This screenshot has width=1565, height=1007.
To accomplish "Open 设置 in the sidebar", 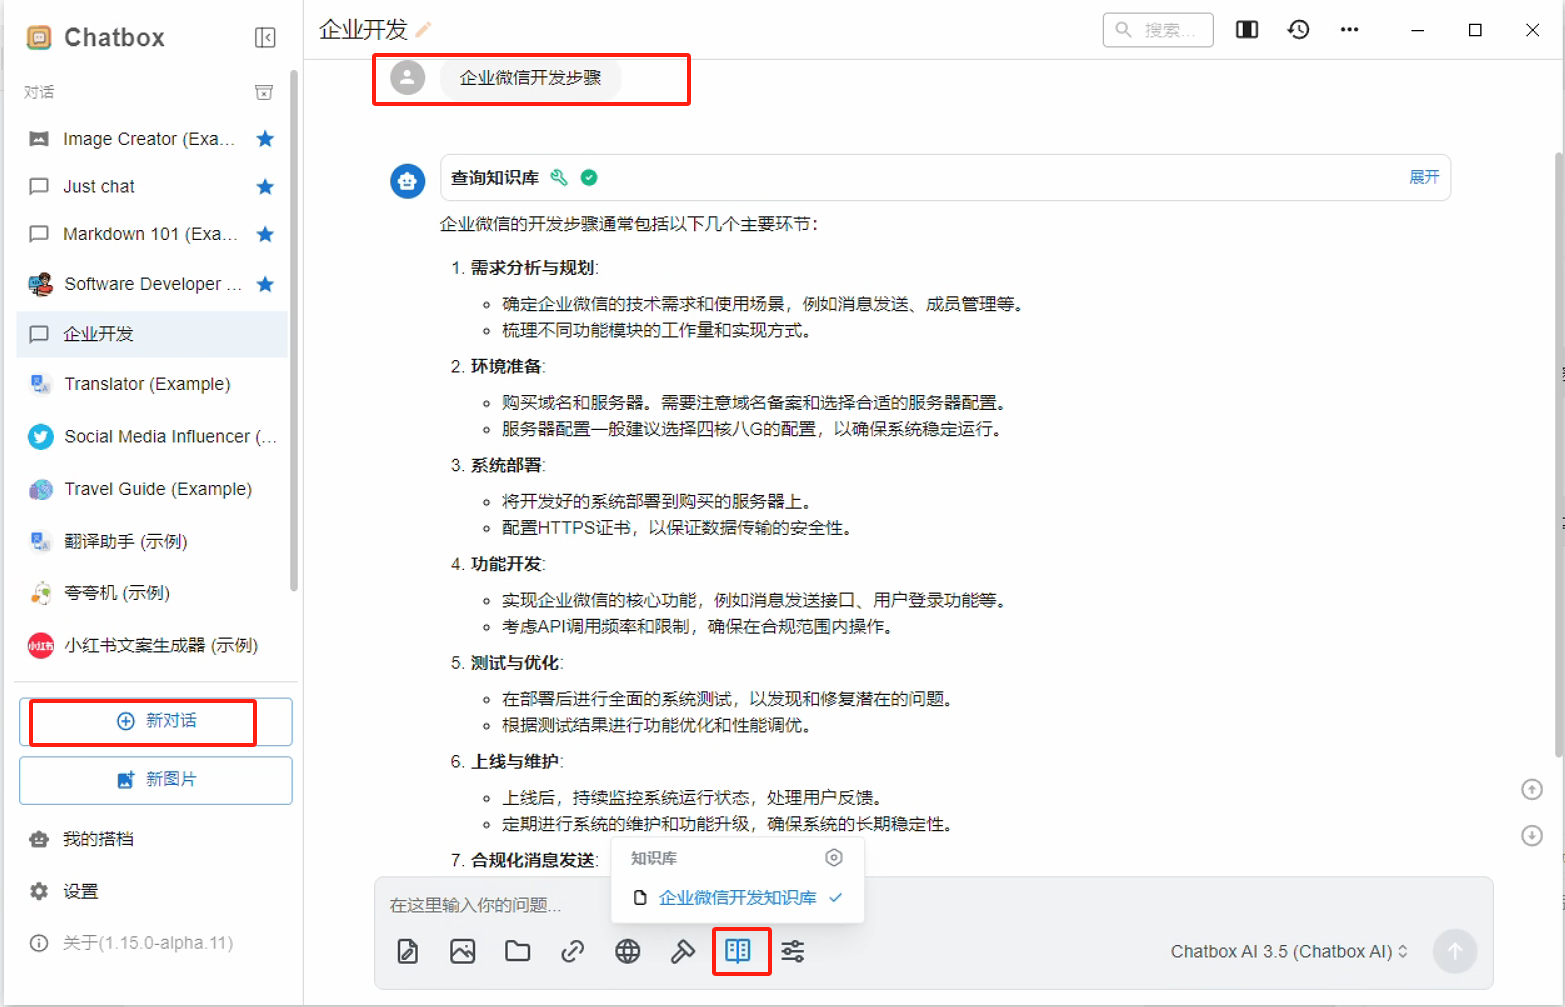I will pos(80,891).
